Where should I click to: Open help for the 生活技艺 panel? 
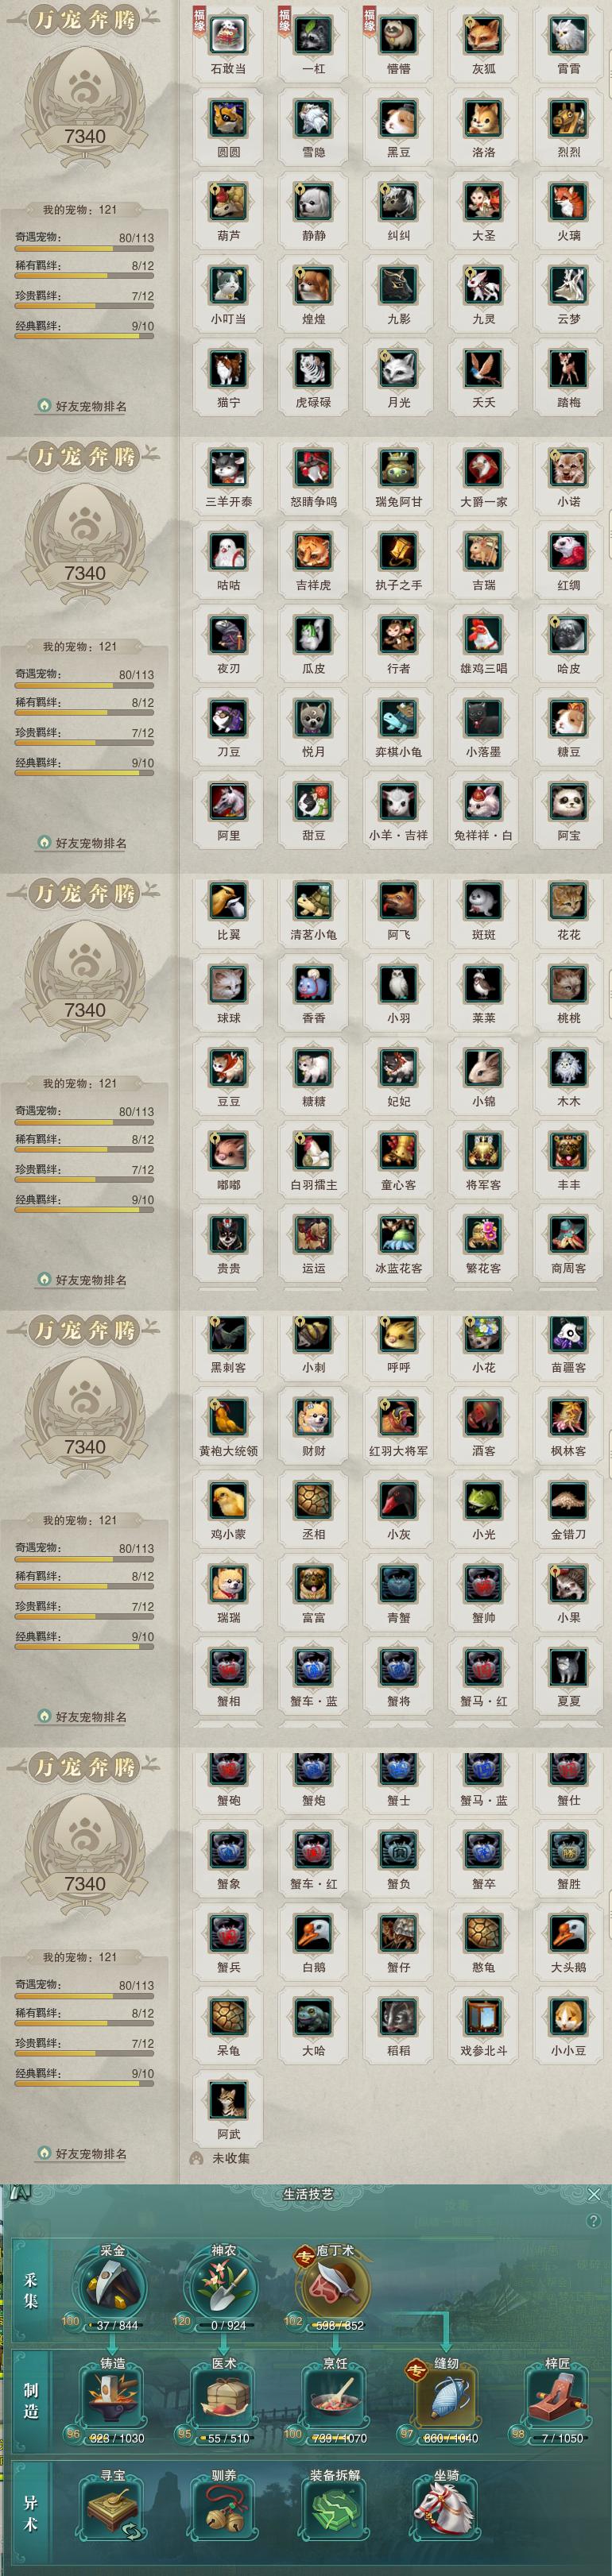[x=595, y=2220]
